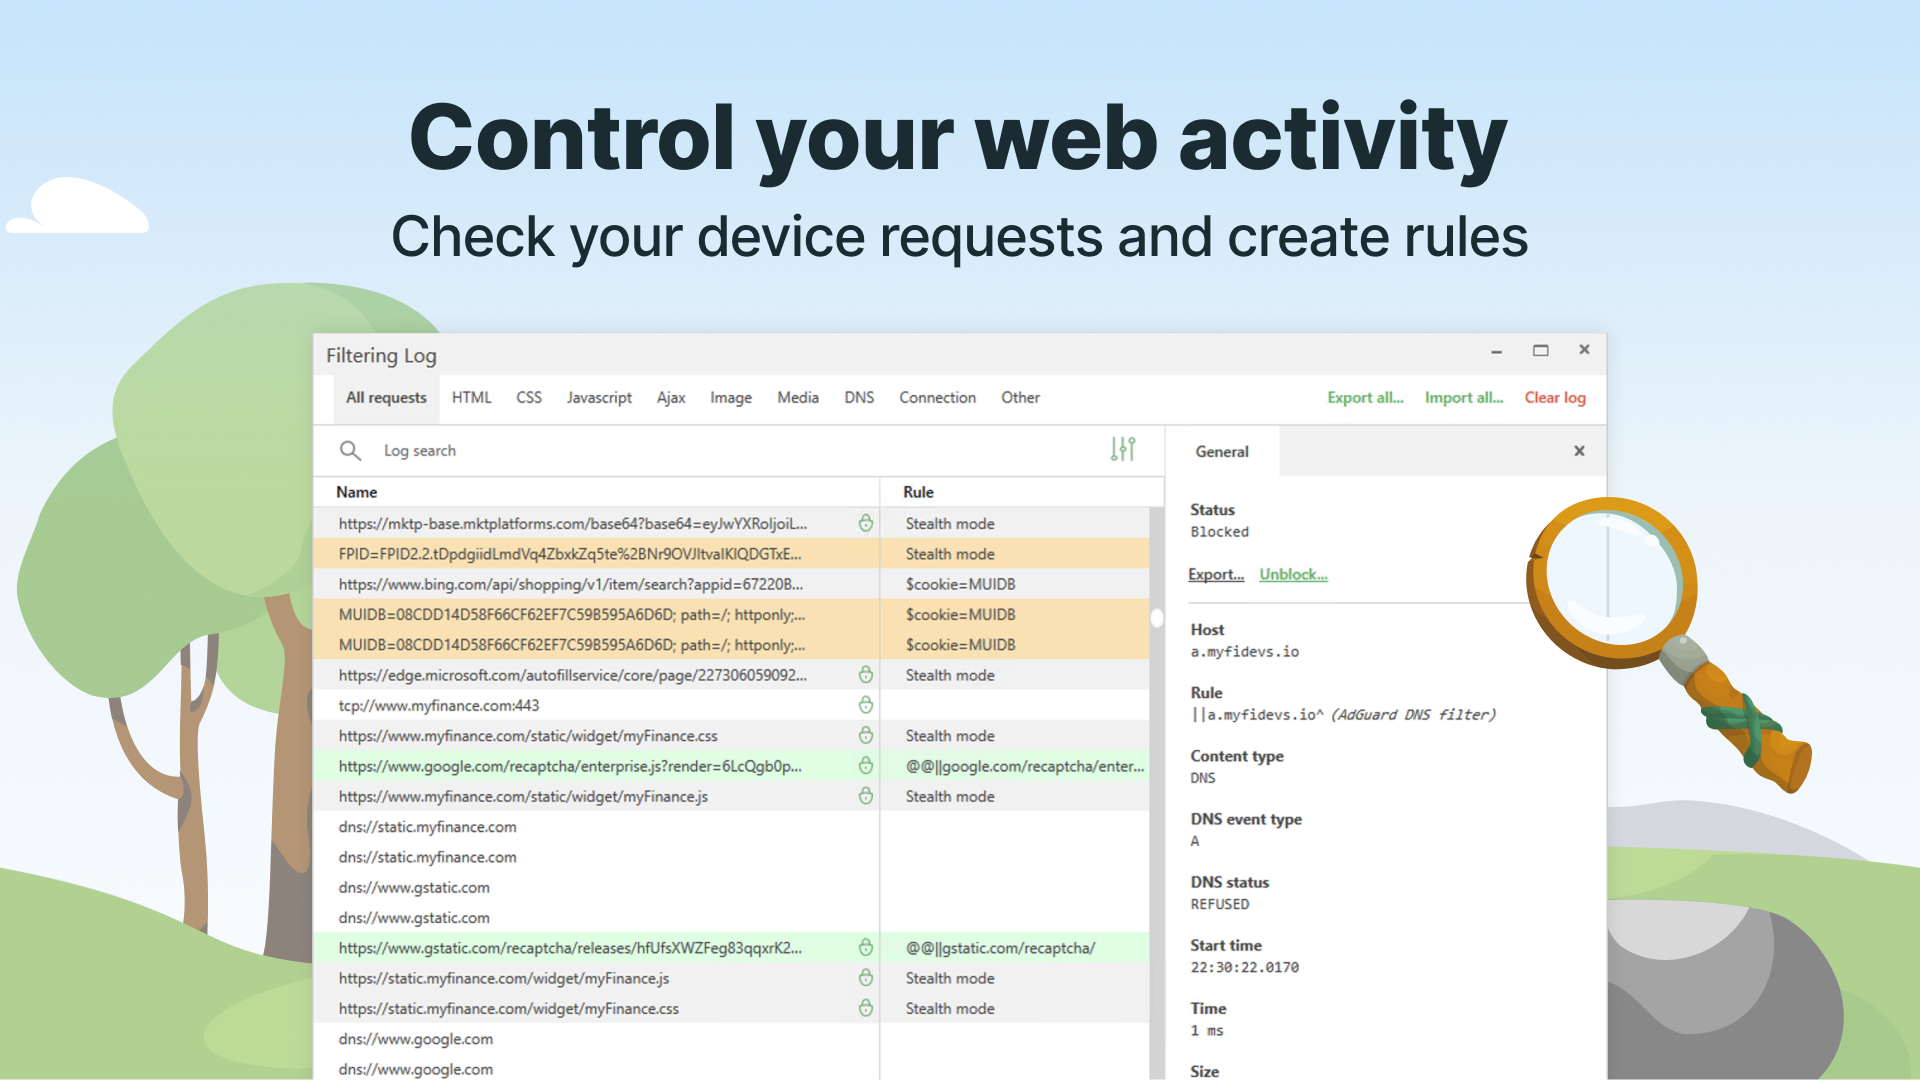
Task: Click Clear log
Action: (x=1554, y=397)
